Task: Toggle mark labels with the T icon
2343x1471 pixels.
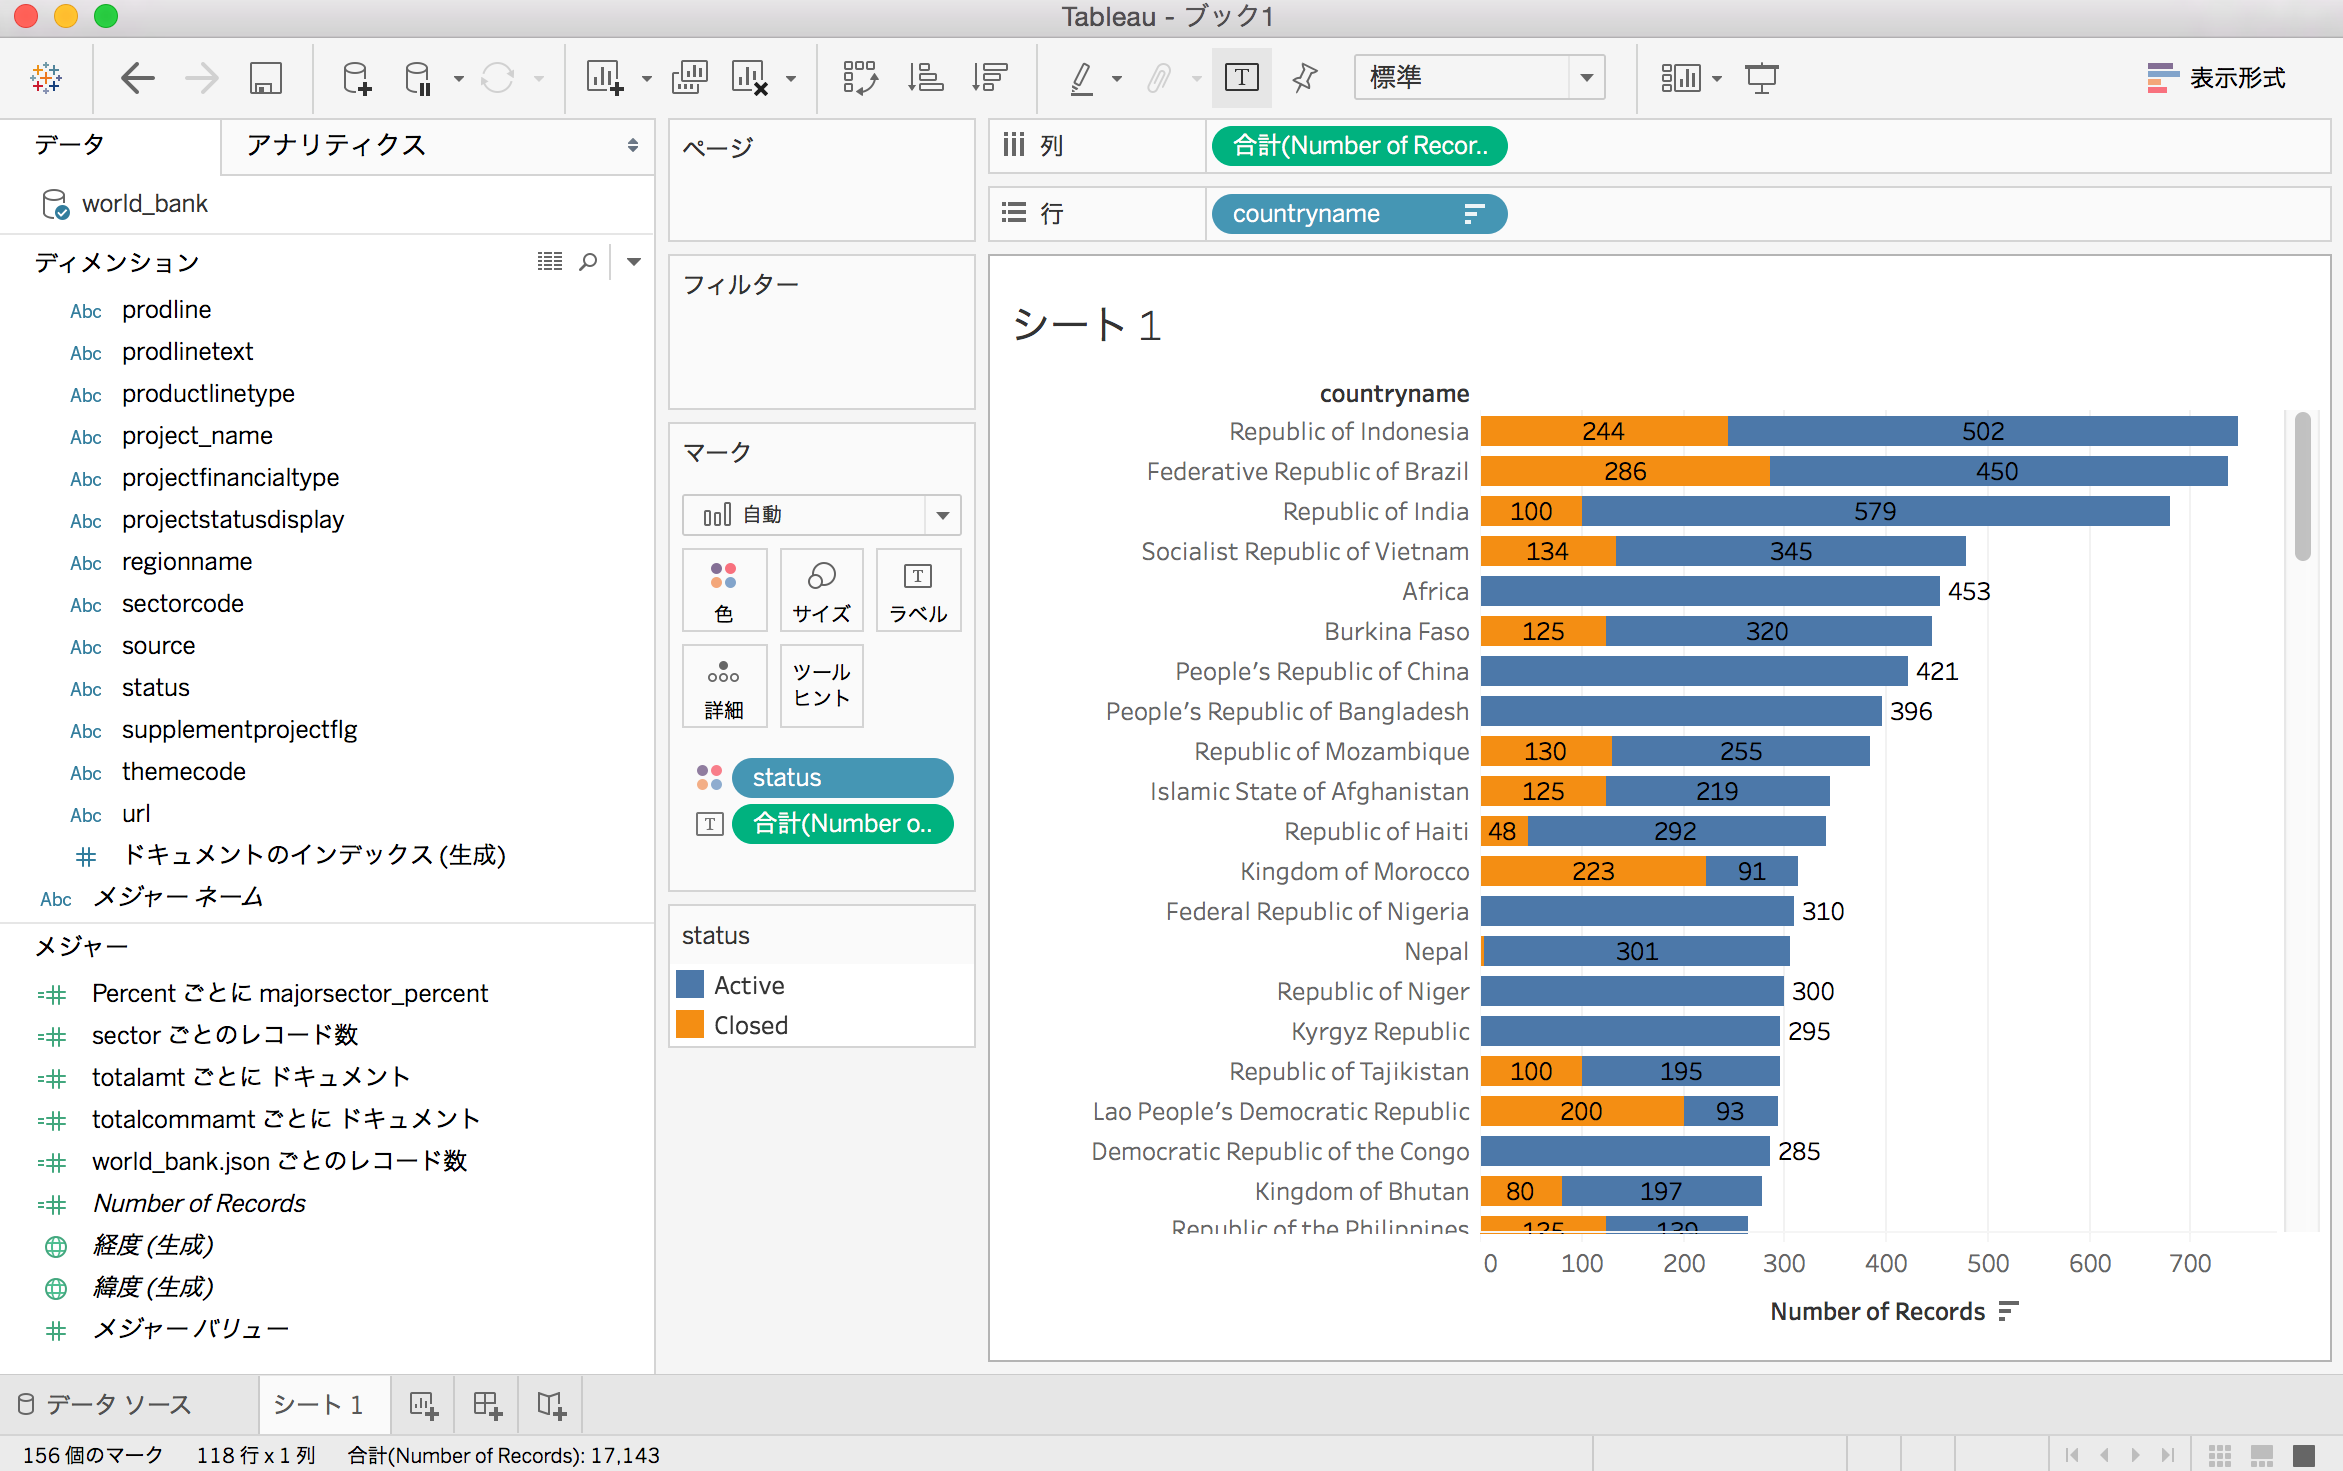Action: pyautogui.click(x=1241, y=77)
